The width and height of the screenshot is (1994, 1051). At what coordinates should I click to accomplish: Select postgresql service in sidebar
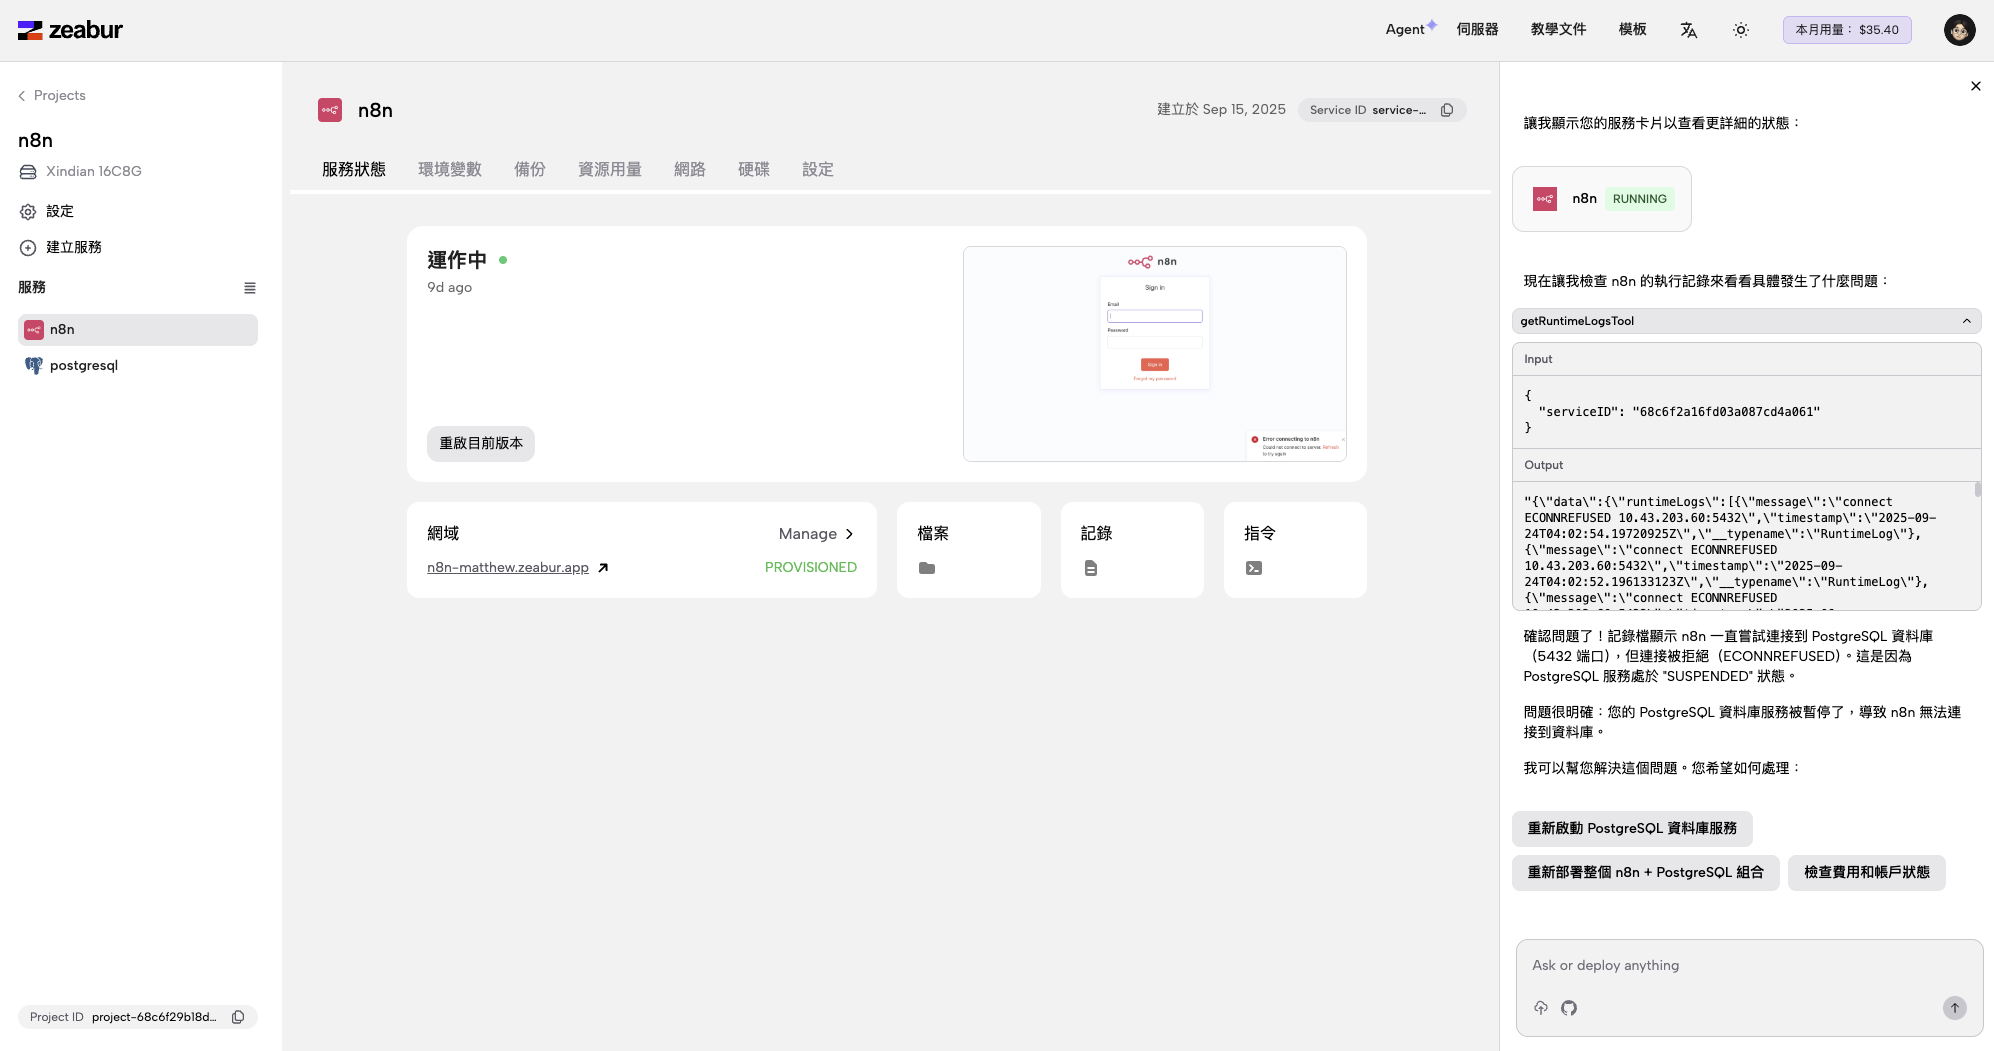[84, 366]
